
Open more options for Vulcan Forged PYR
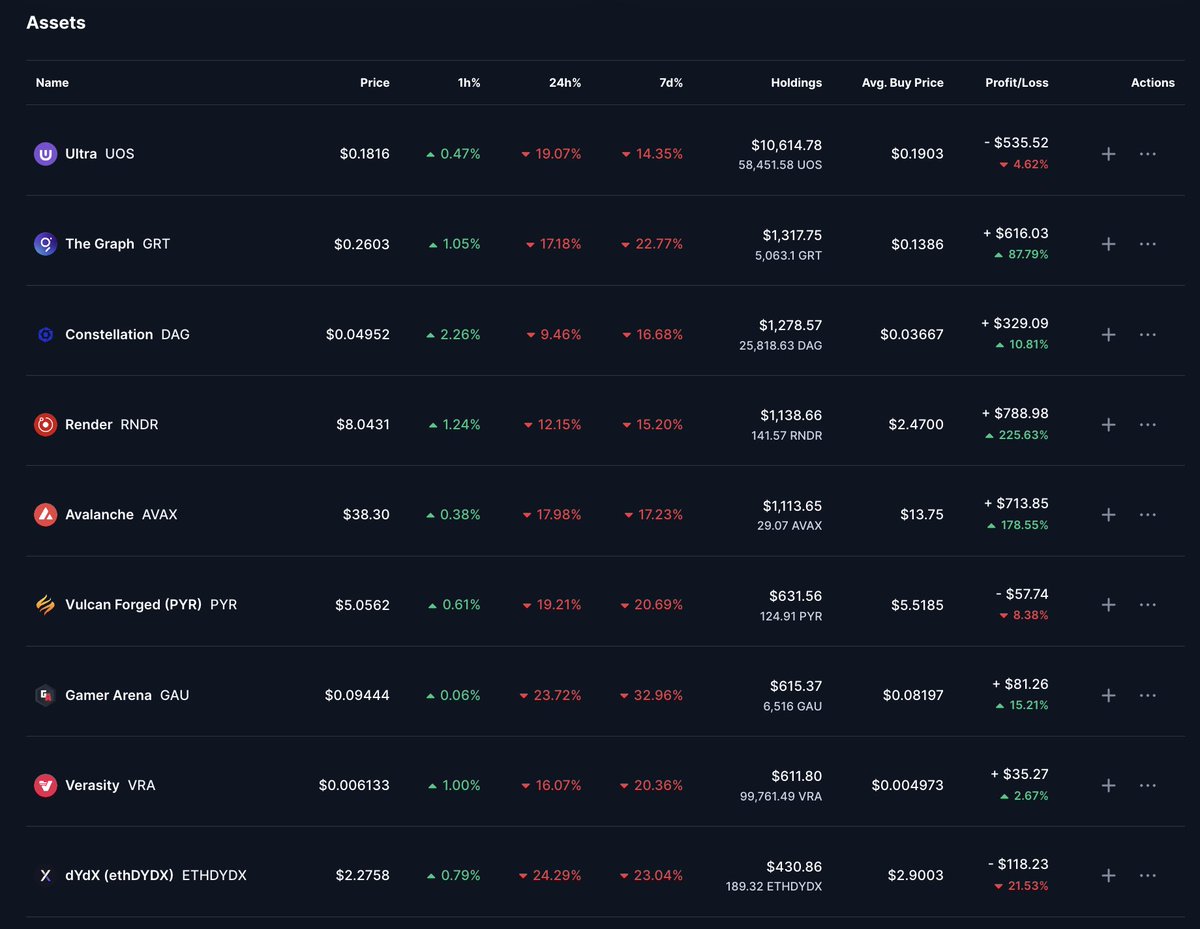1148,604
